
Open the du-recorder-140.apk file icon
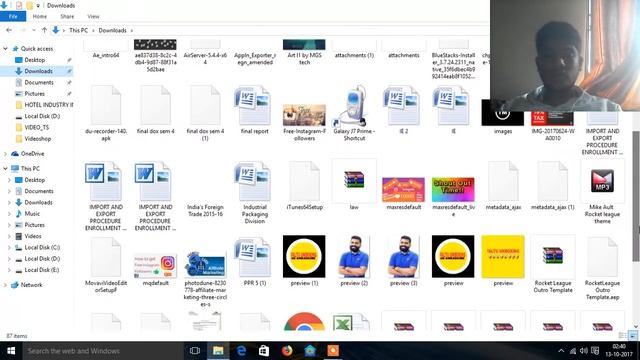[x=106, y=105]
